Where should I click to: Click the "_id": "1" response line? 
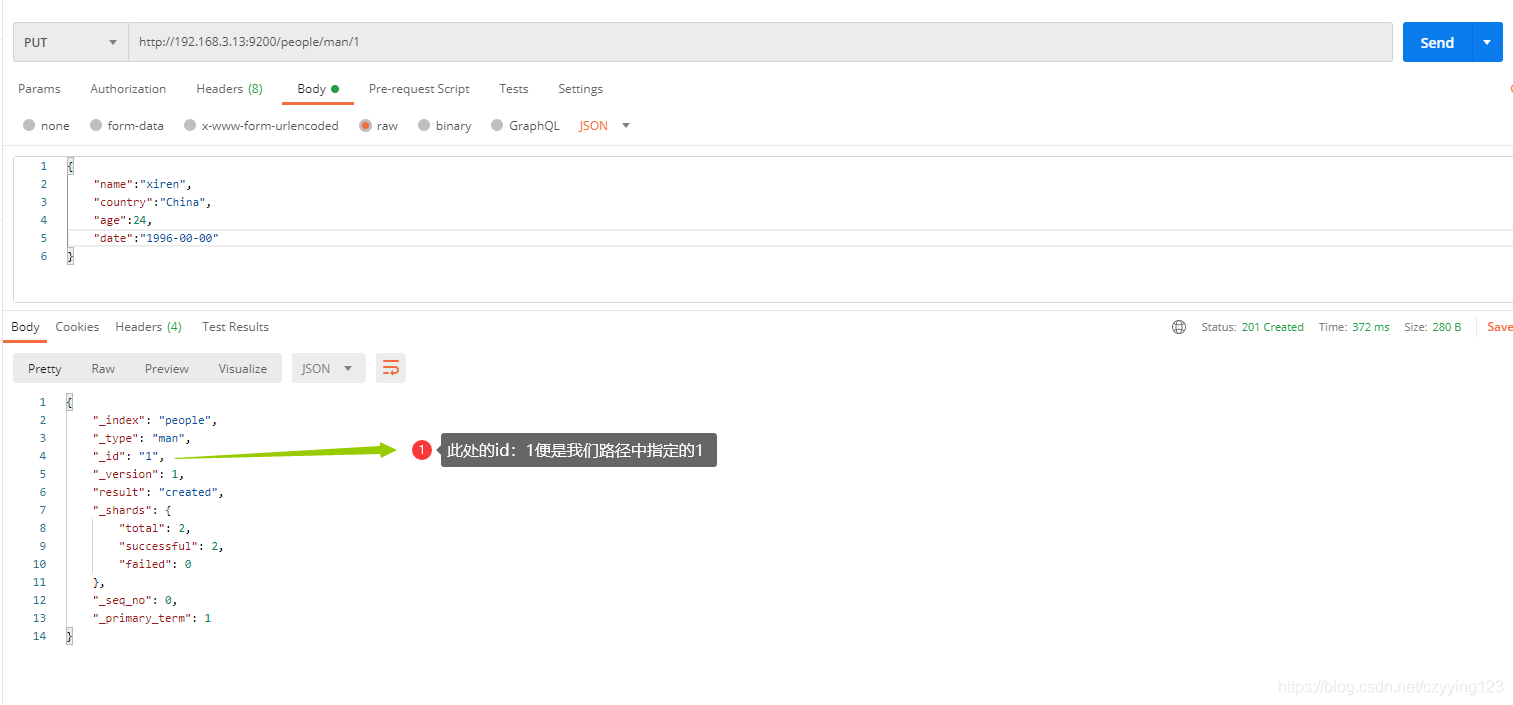click(129, 456)
